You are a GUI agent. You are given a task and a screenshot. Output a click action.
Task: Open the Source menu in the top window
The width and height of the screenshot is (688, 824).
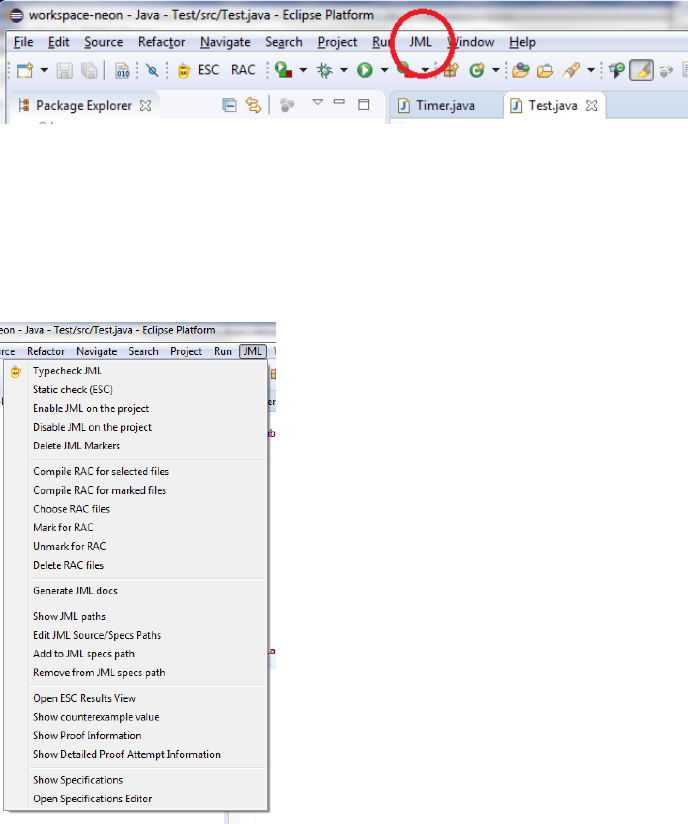[x=104, y=42]
